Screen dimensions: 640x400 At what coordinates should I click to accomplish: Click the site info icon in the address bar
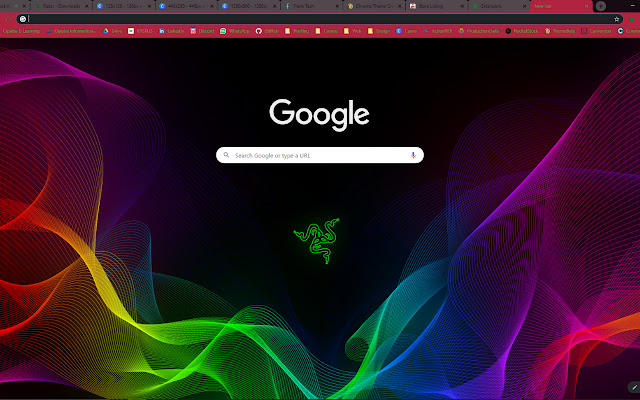click(x=23, y=19)
